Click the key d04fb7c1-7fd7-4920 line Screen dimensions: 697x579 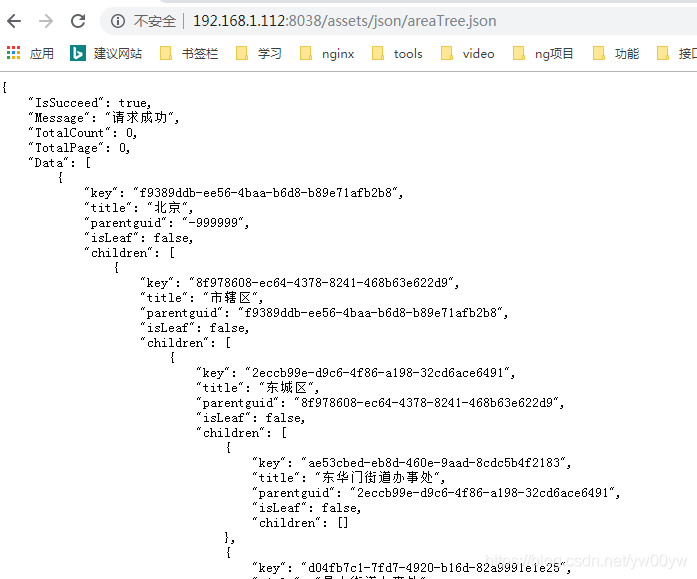(x=412, y=567)
